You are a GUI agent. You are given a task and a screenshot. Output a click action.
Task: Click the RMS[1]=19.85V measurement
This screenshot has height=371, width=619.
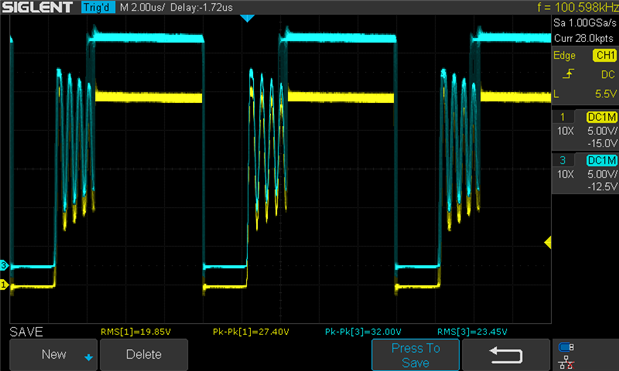[x=135, y=332]
